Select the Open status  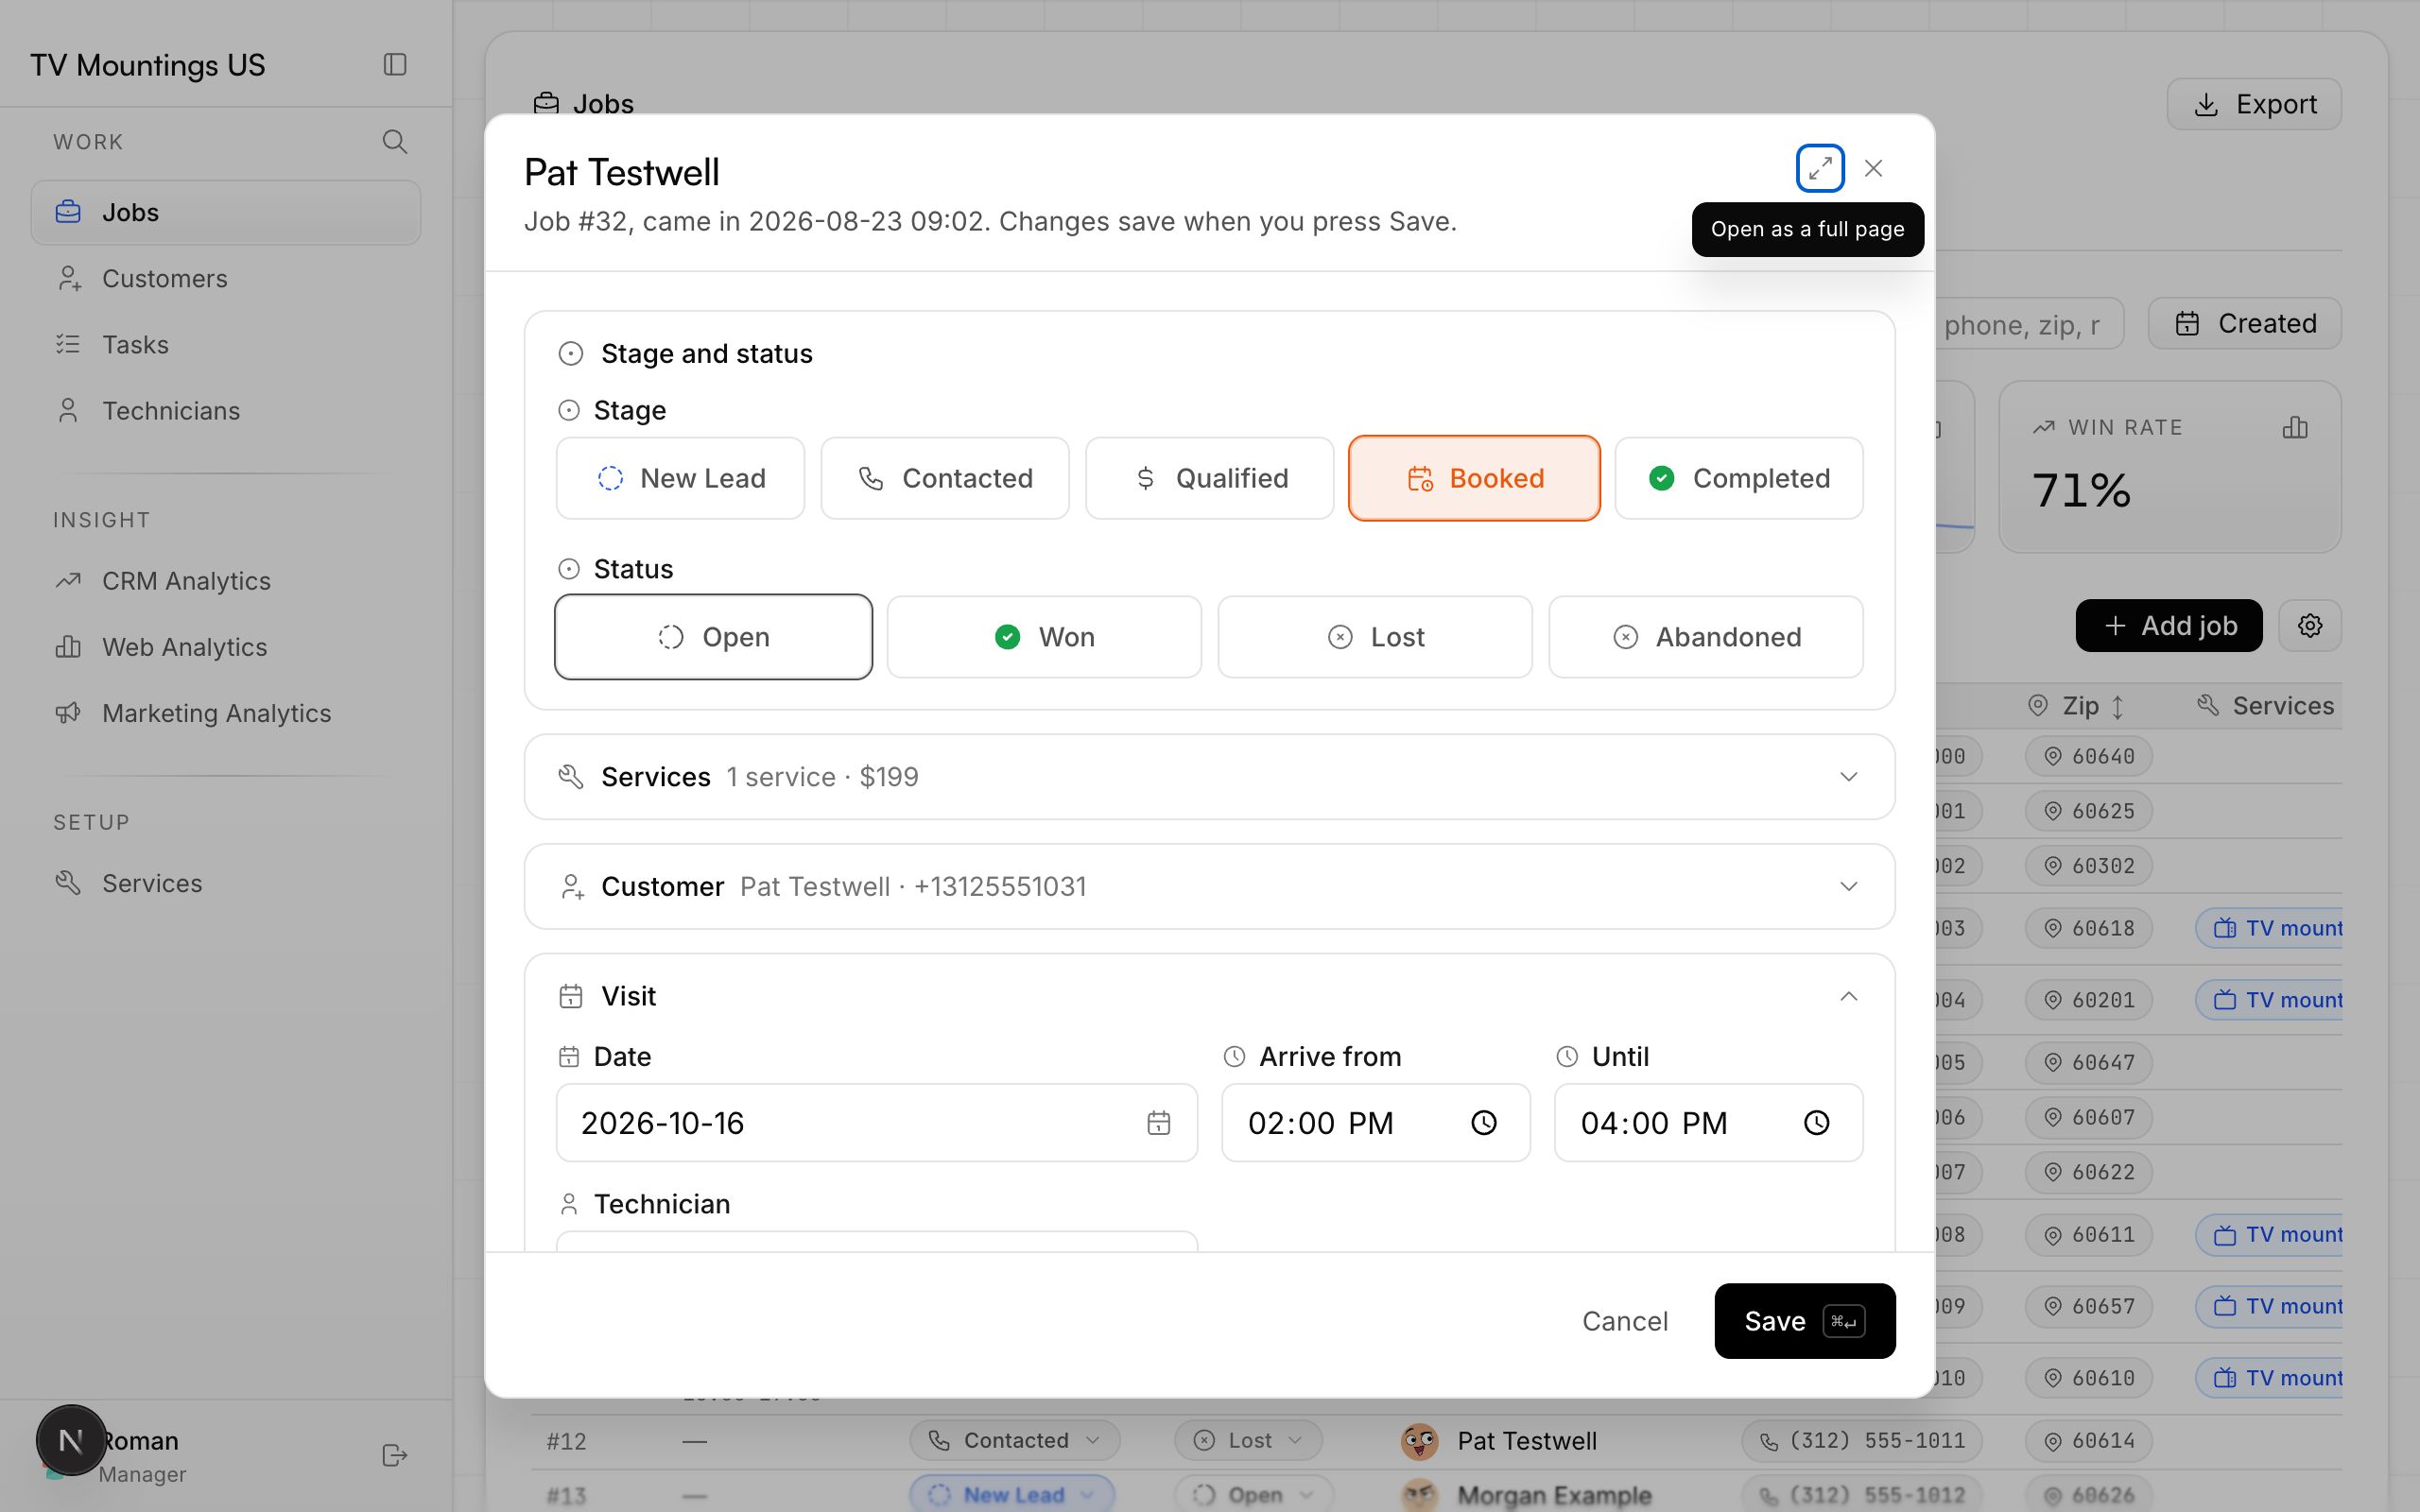pos(713,637)
